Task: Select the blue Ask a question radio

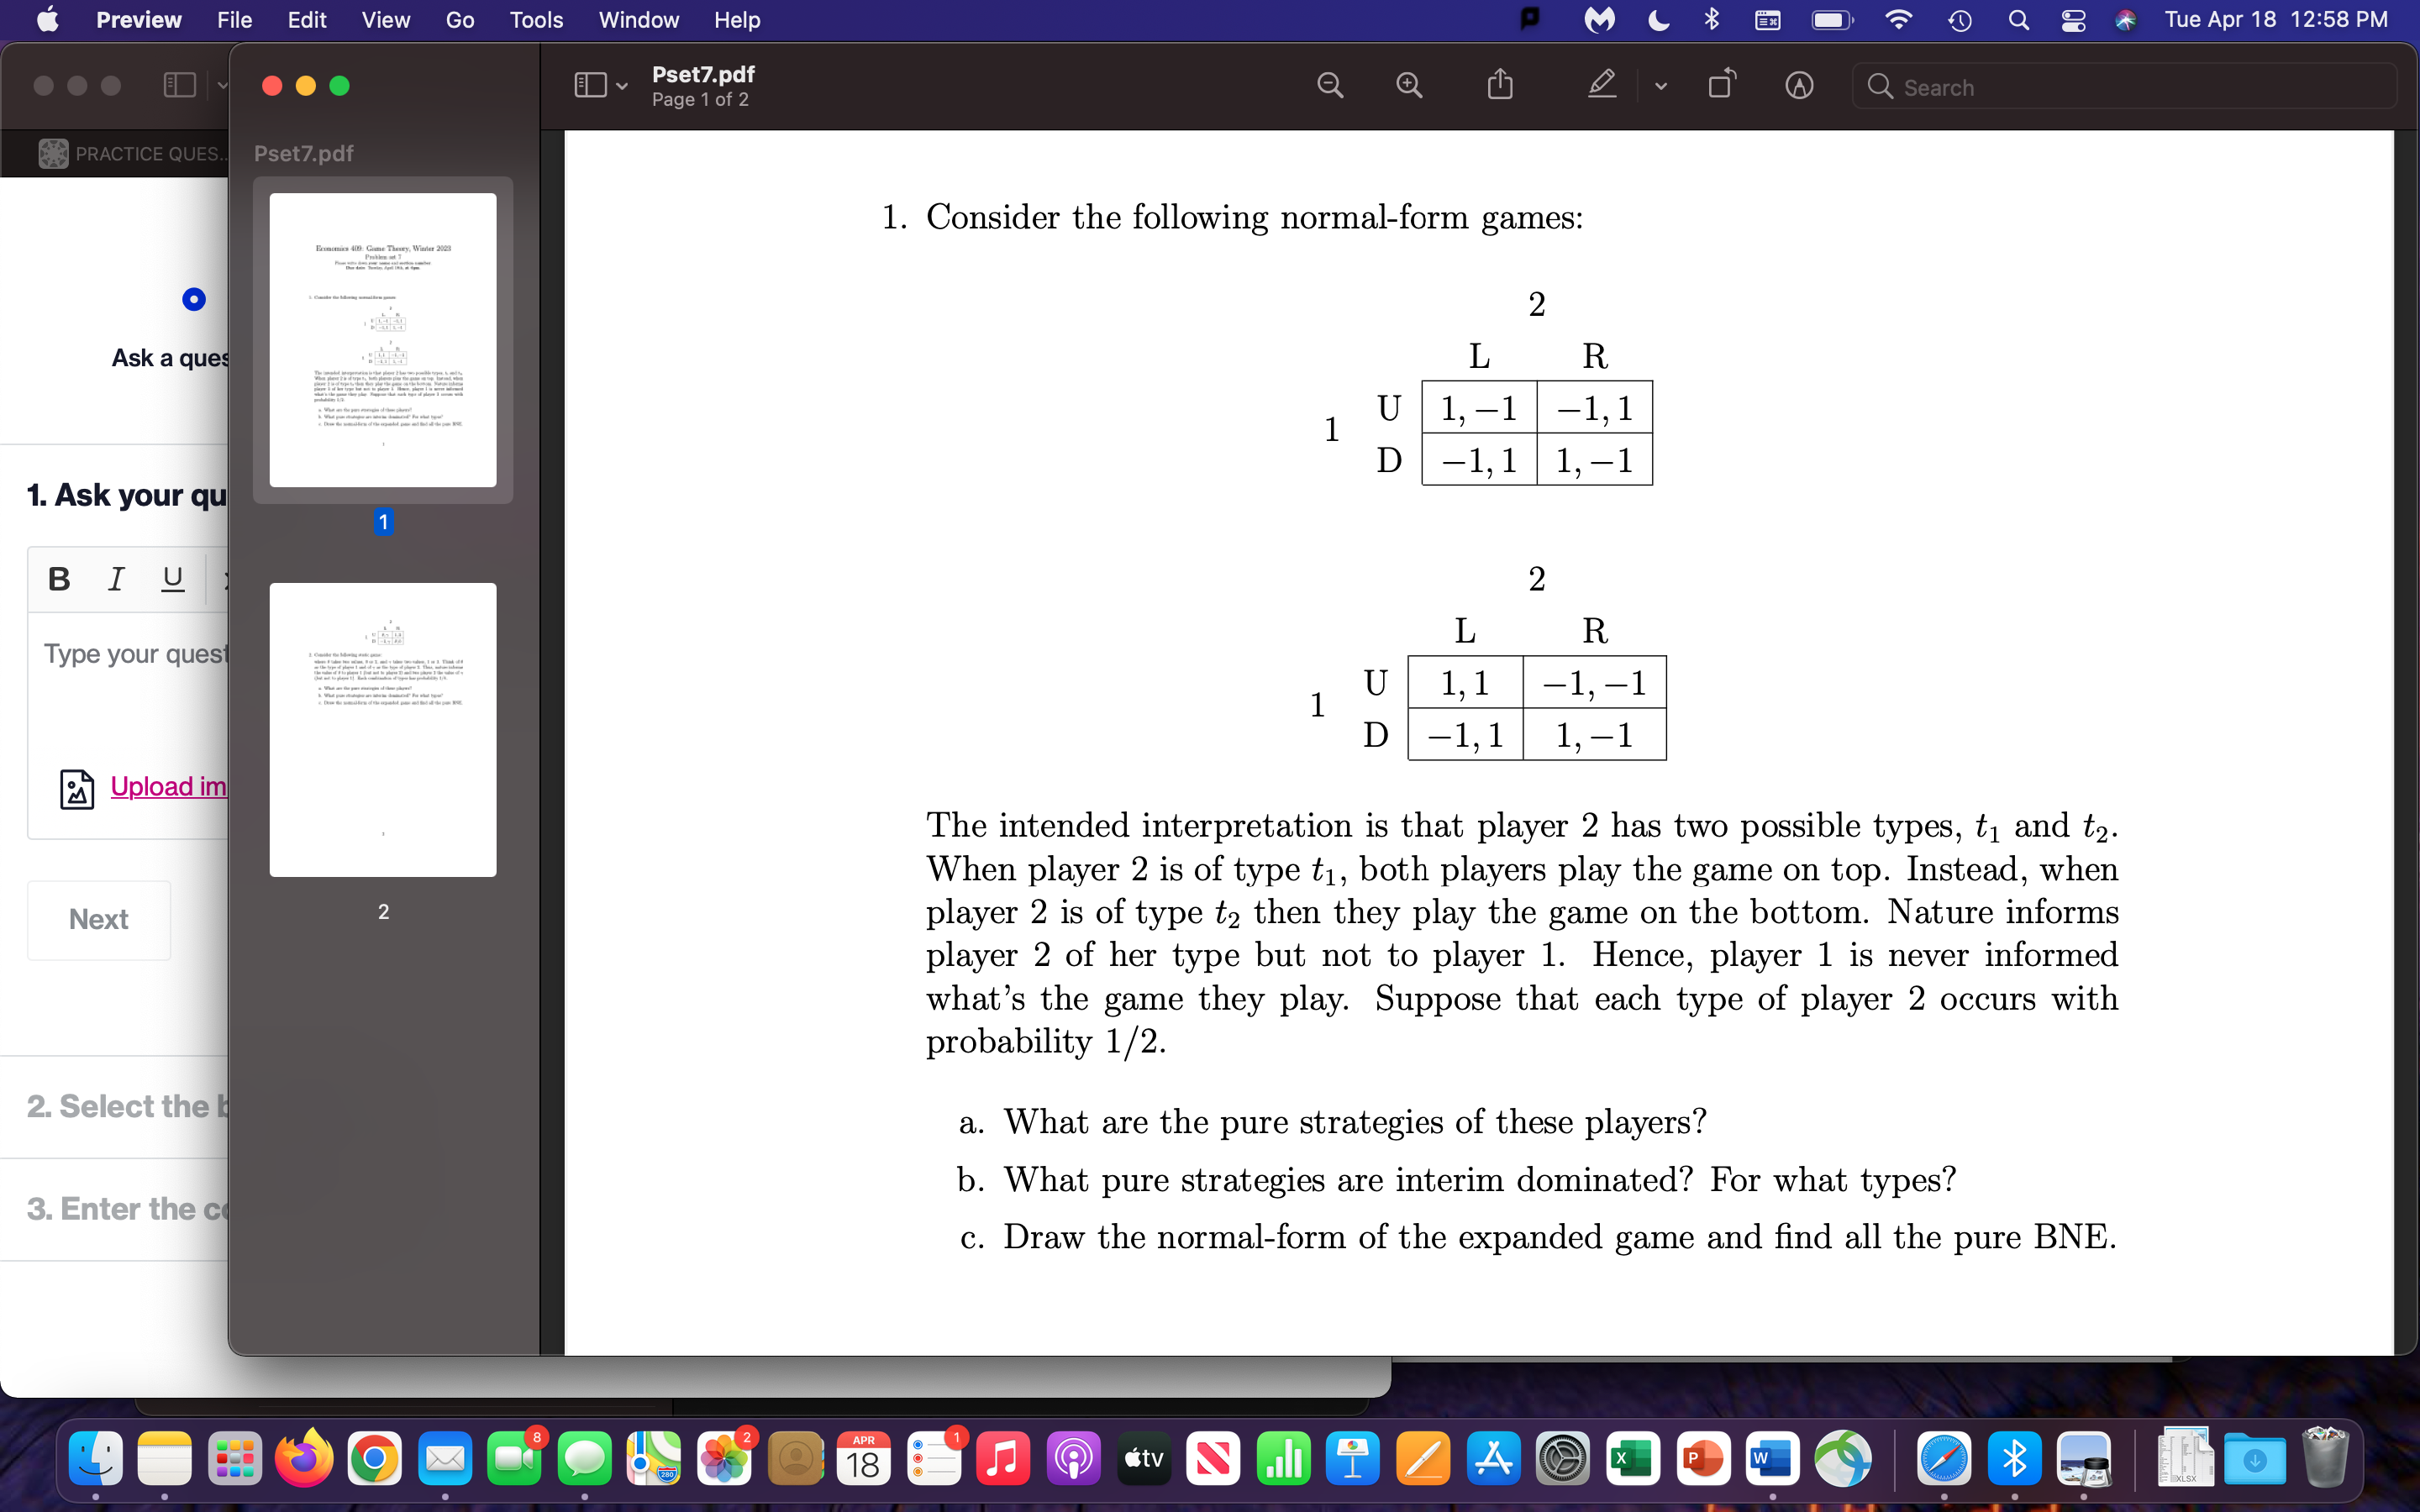Action: tap(194, 299)
